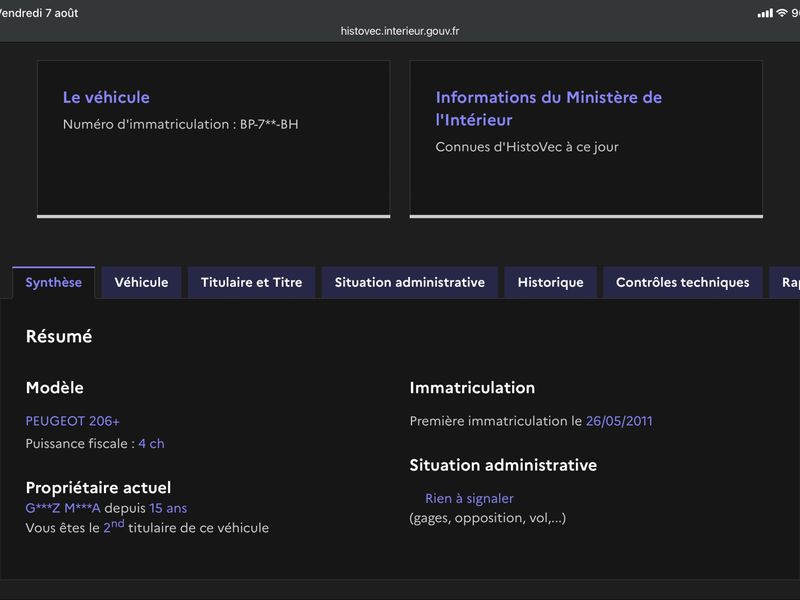Screen dimensions: 800x600
Task: Open the Situation administrative tab
Action: (x=410, y=282)
